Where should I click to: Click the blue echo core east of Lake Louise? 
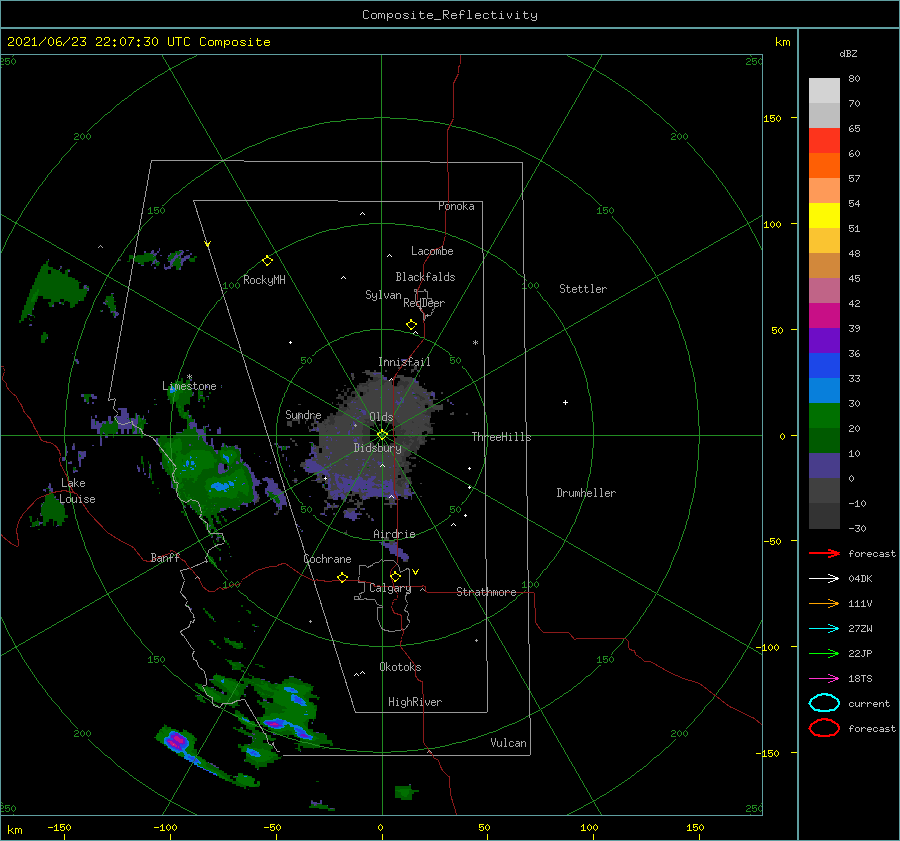coord(220,487)
